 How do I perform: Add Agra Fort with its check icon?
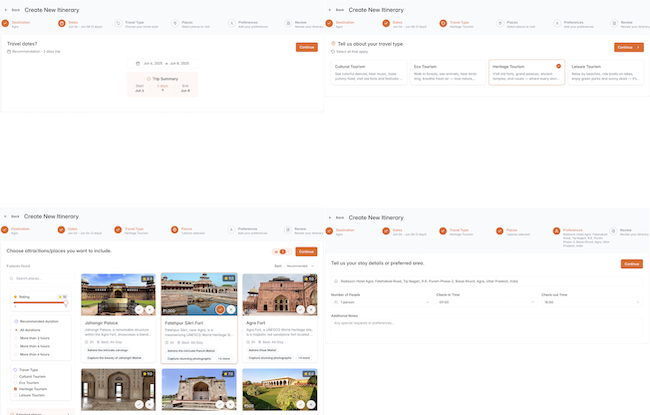tap(300, 310)
